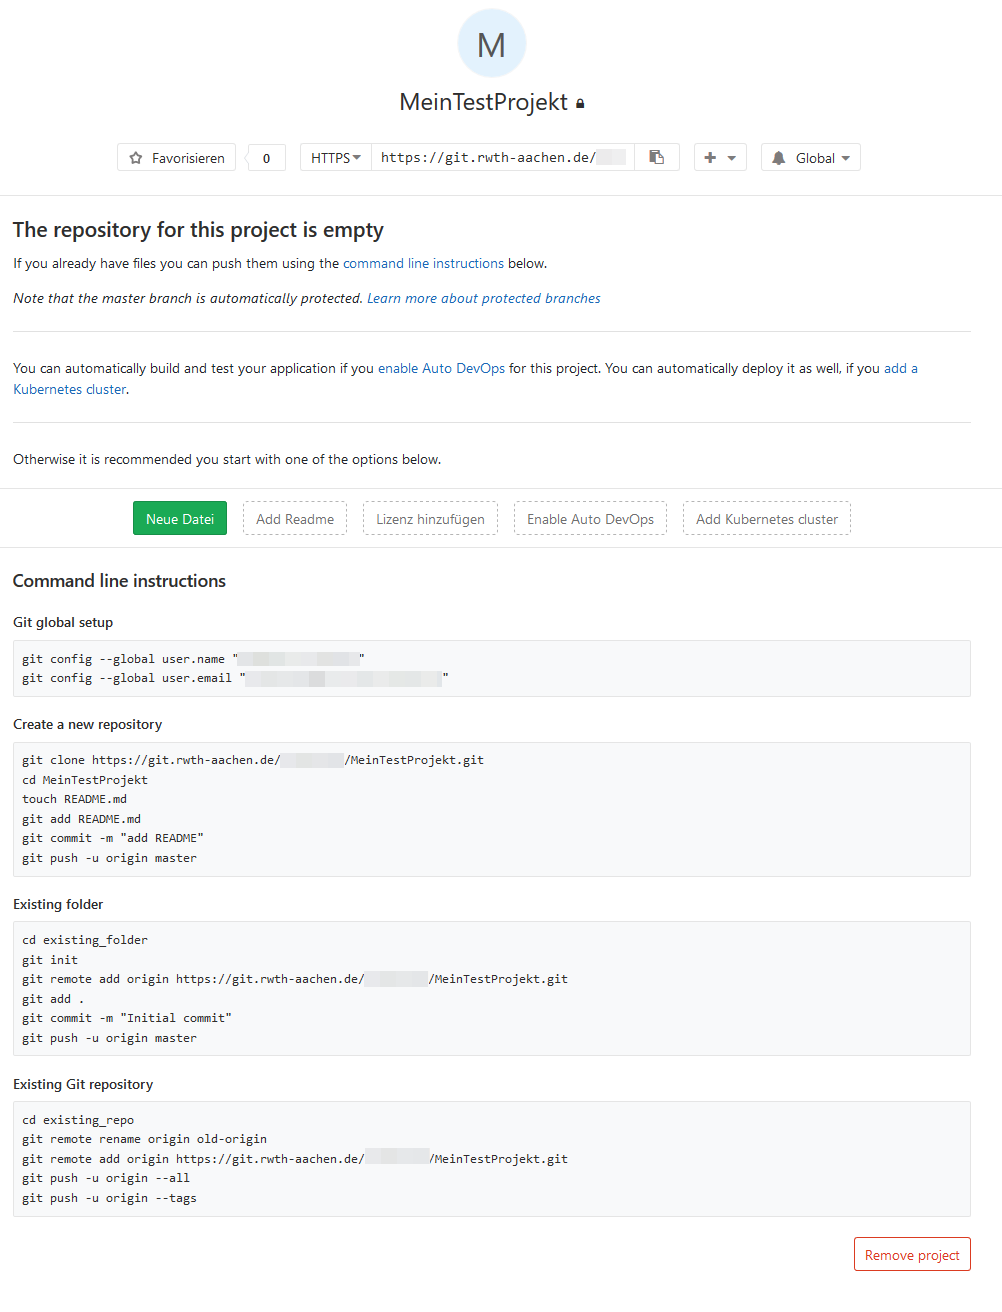Click the favorites count badge showing 0

[266, 158]
